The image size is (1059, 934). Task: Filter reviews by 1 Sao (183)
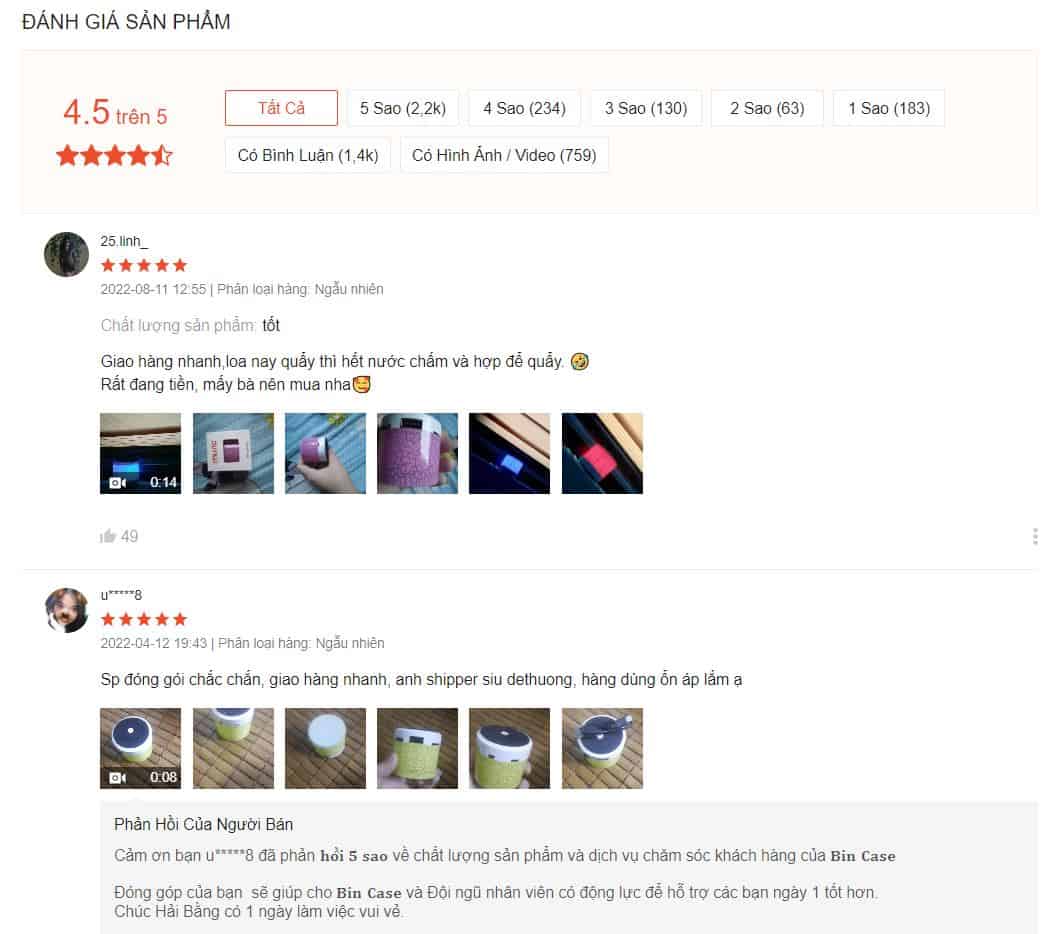[889, 108]
